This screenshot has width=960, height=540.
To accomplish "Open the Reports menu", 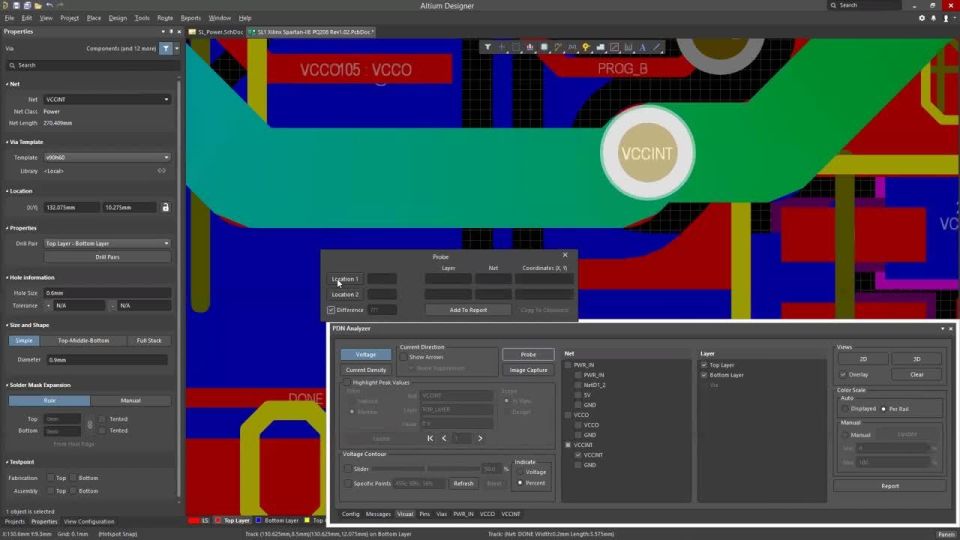I will tap(190, 18).
